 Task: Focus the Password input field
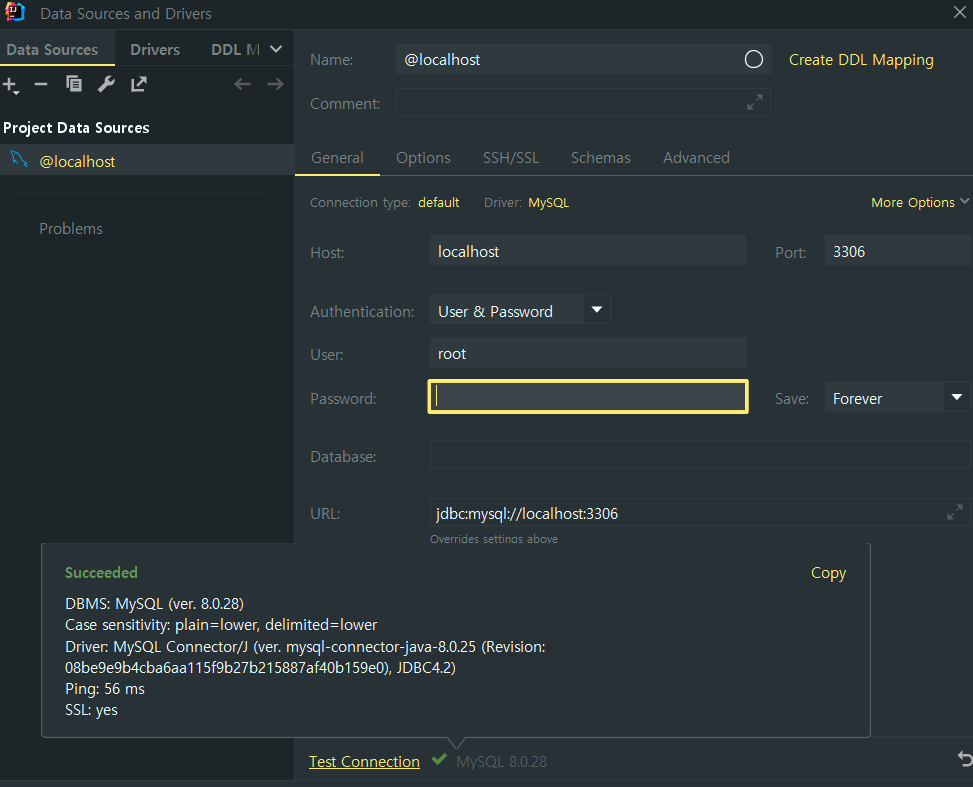[588, 397]
